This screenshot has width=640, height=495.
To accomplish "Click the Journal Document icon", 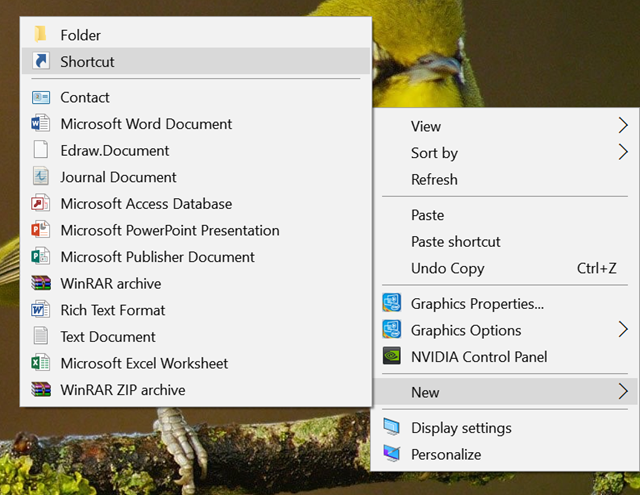I will click(x=41, y=176).
